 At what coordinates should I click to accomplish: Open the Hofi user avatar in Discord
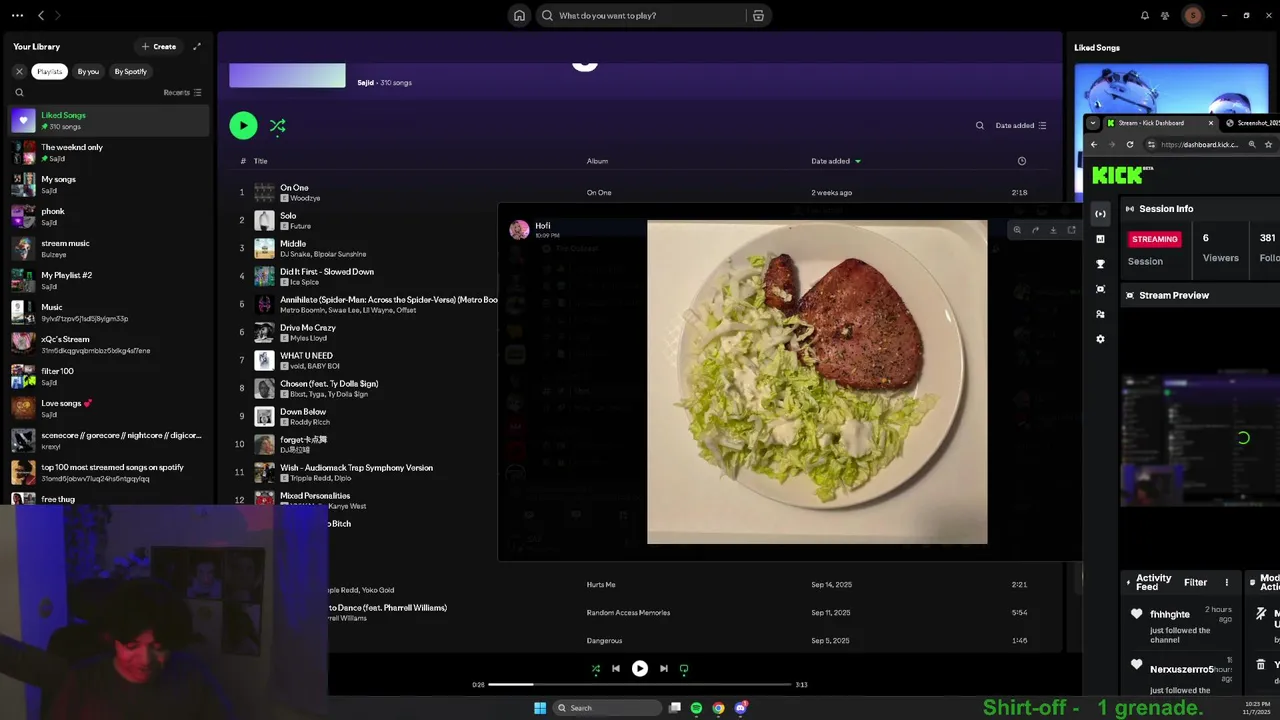pos(519,230)
